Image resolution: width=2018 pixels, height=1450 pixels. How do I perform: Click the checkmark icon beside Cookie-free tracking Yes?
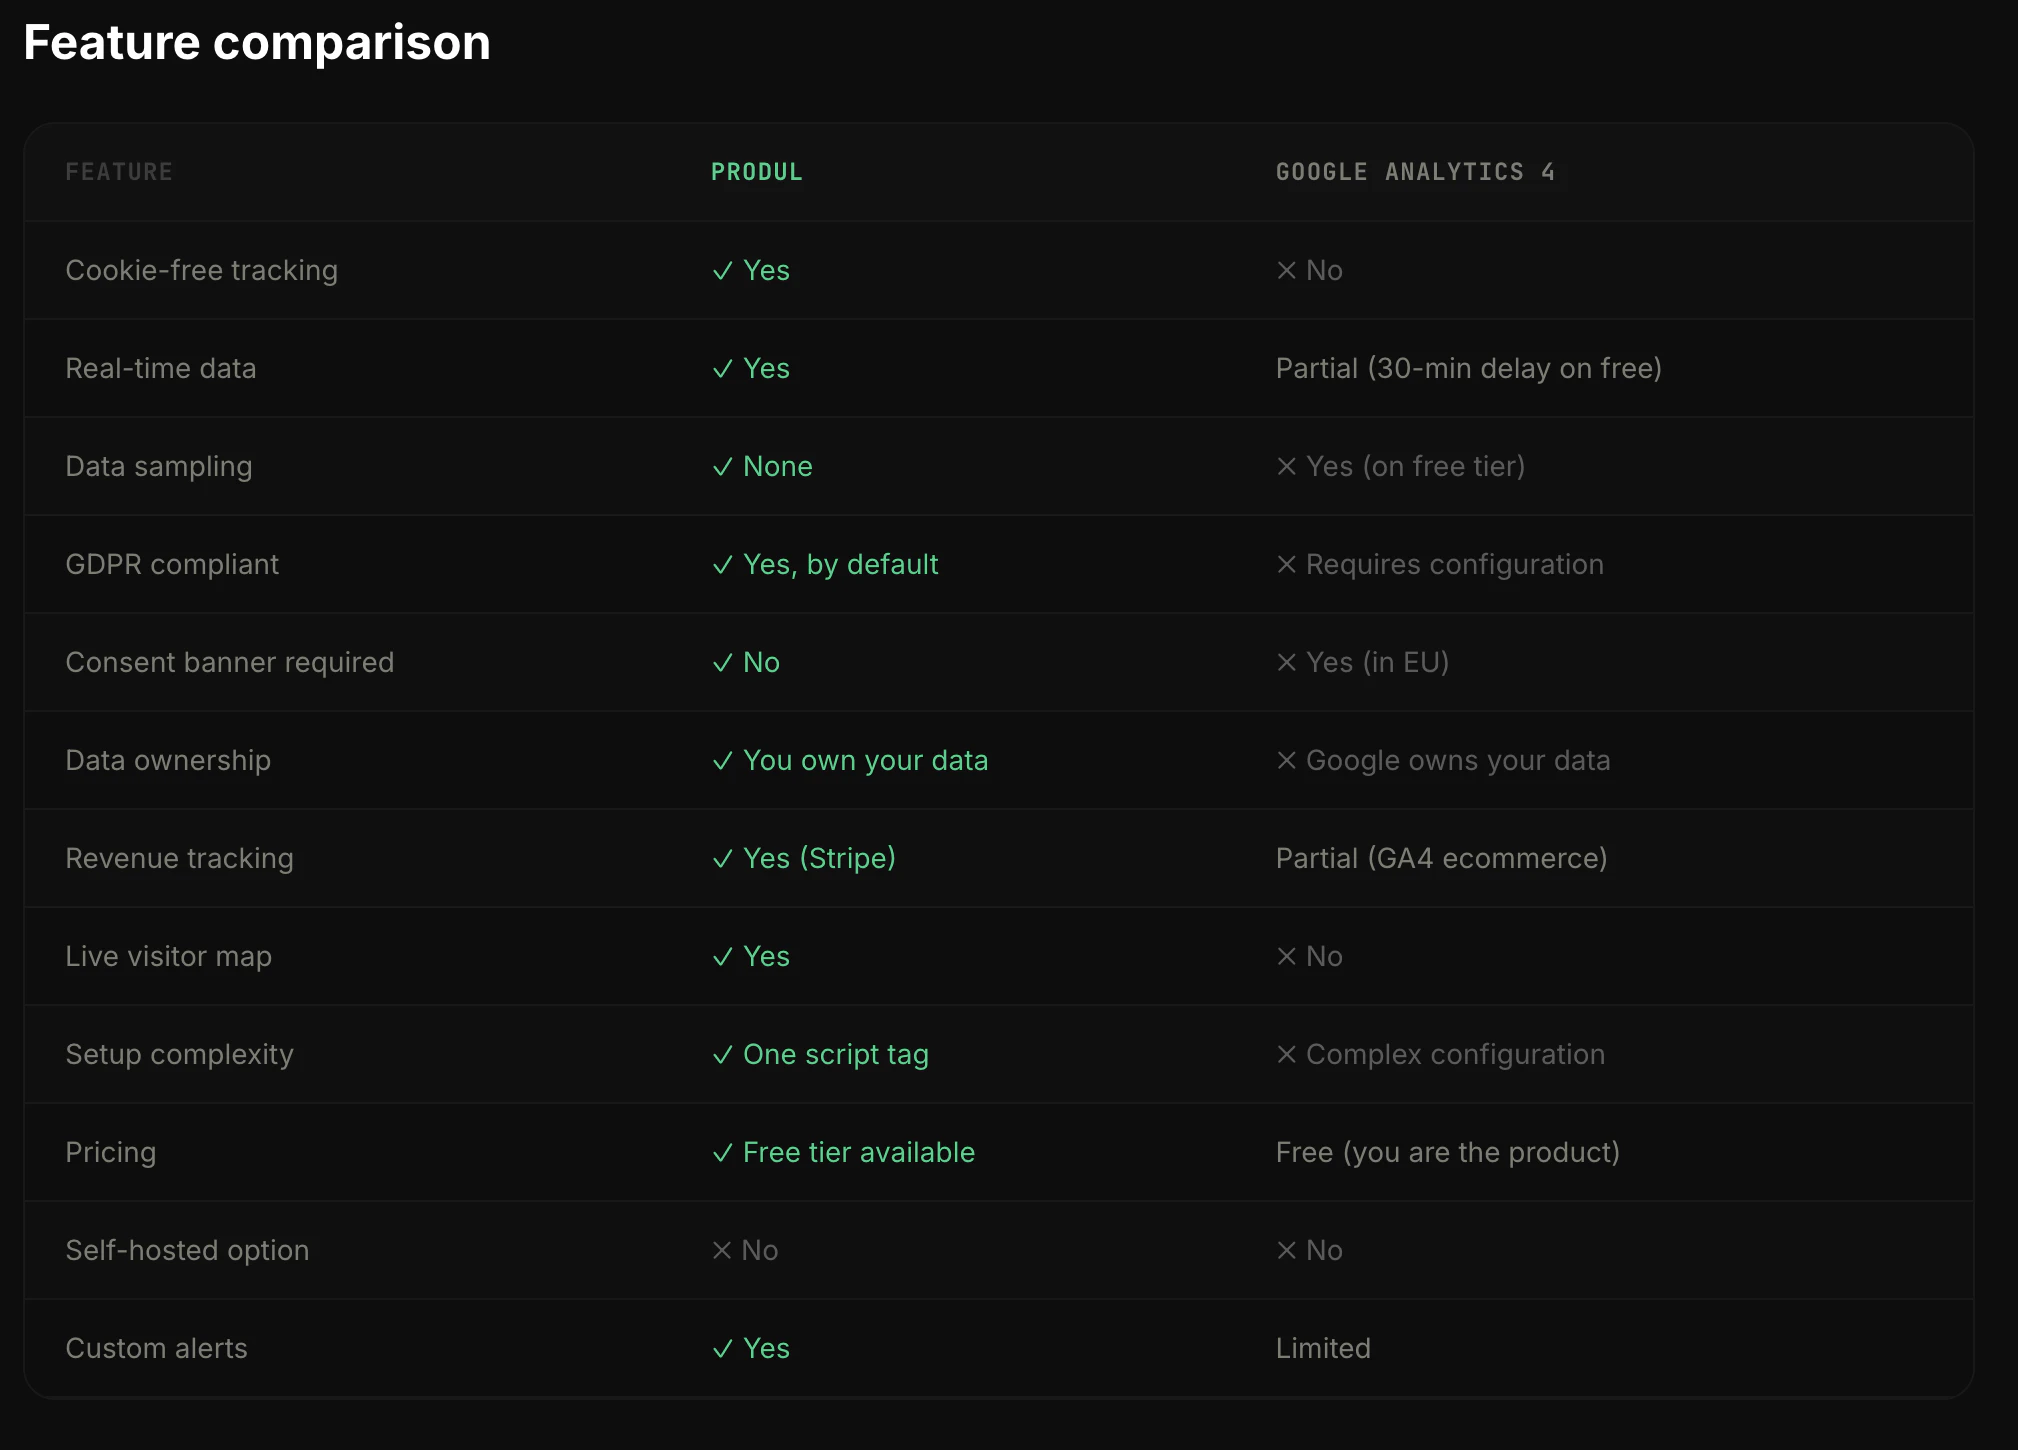tap(722, 271)
